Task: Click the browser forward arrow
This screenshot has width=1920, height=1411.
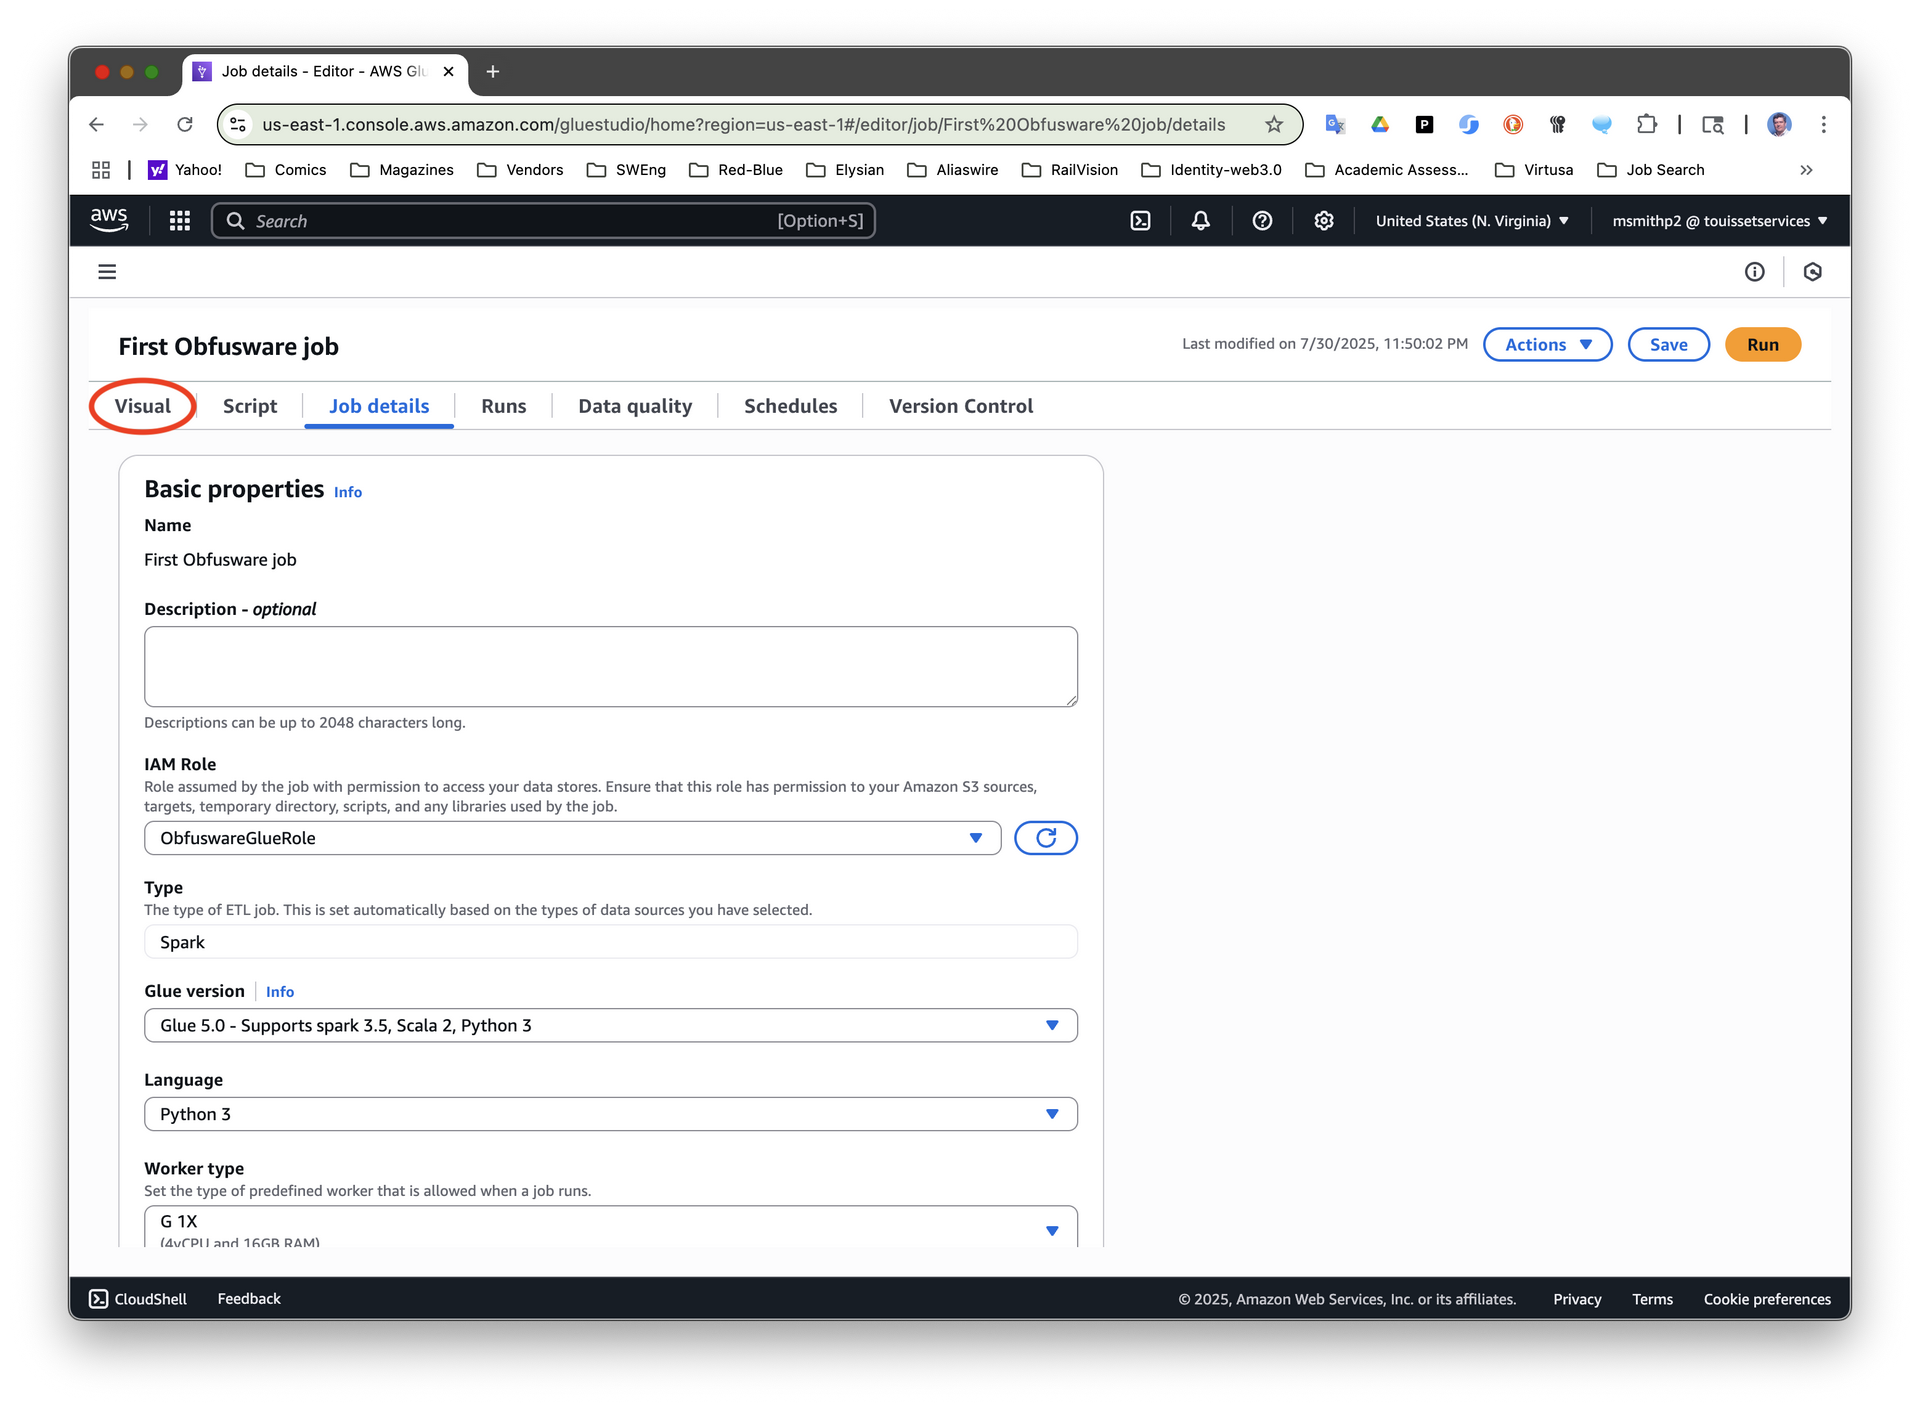Action: [x=140, y=124]
